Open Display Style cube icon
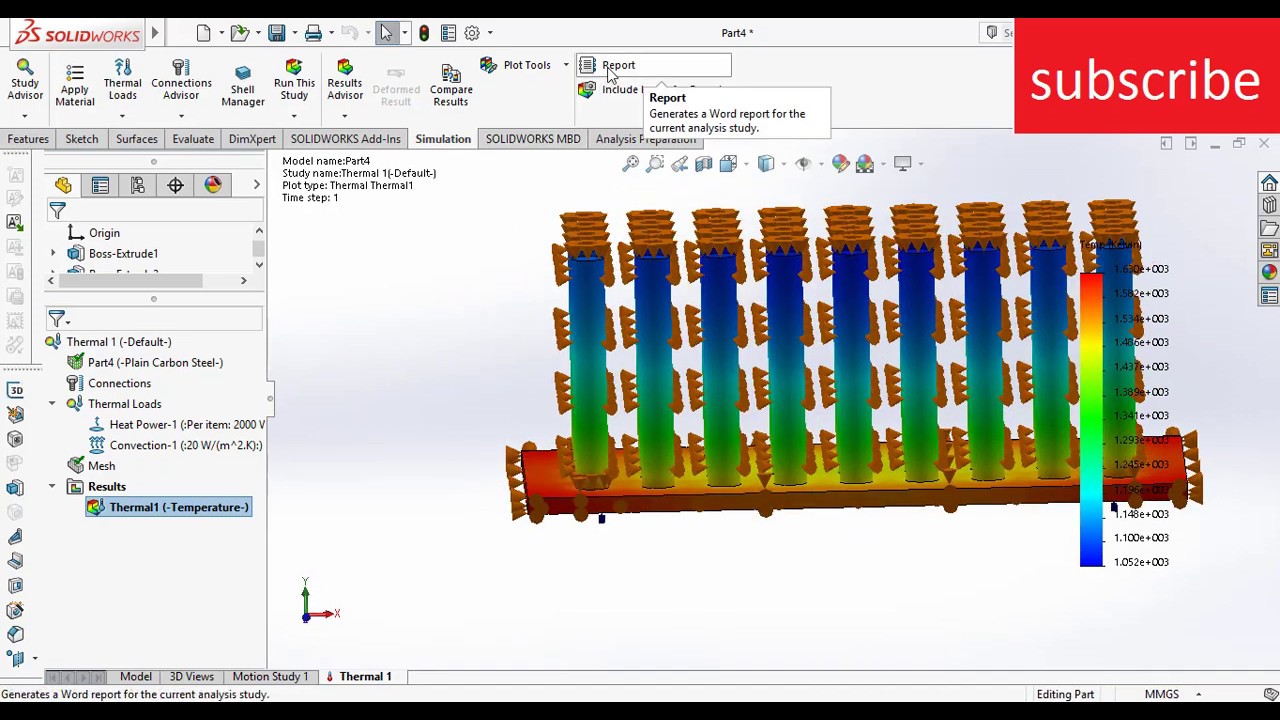The image size is (1280, 720). (765, 163)
